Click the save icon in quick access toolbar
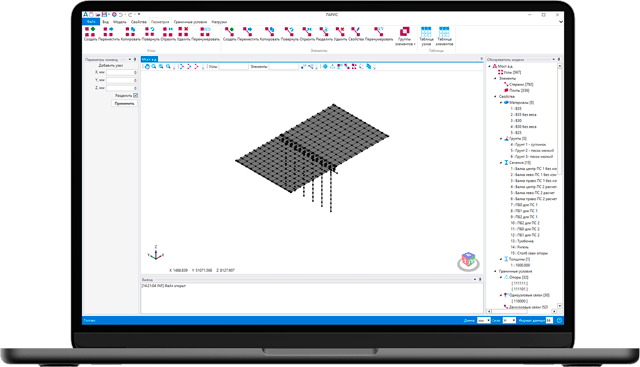The width and height of the screenshot is (640, 367). click(104, 15)
